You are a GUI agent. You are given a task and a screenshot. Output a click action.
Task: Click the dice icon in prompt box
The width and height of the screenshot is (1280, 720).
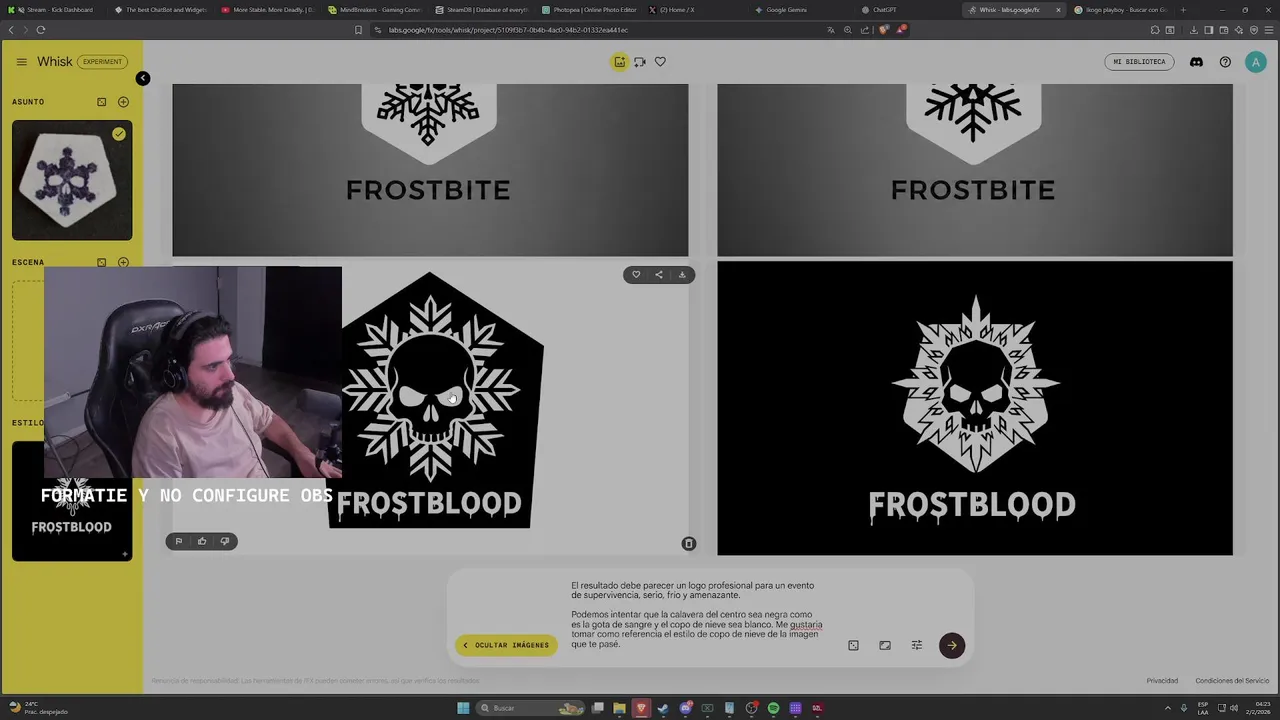[853, 645]
